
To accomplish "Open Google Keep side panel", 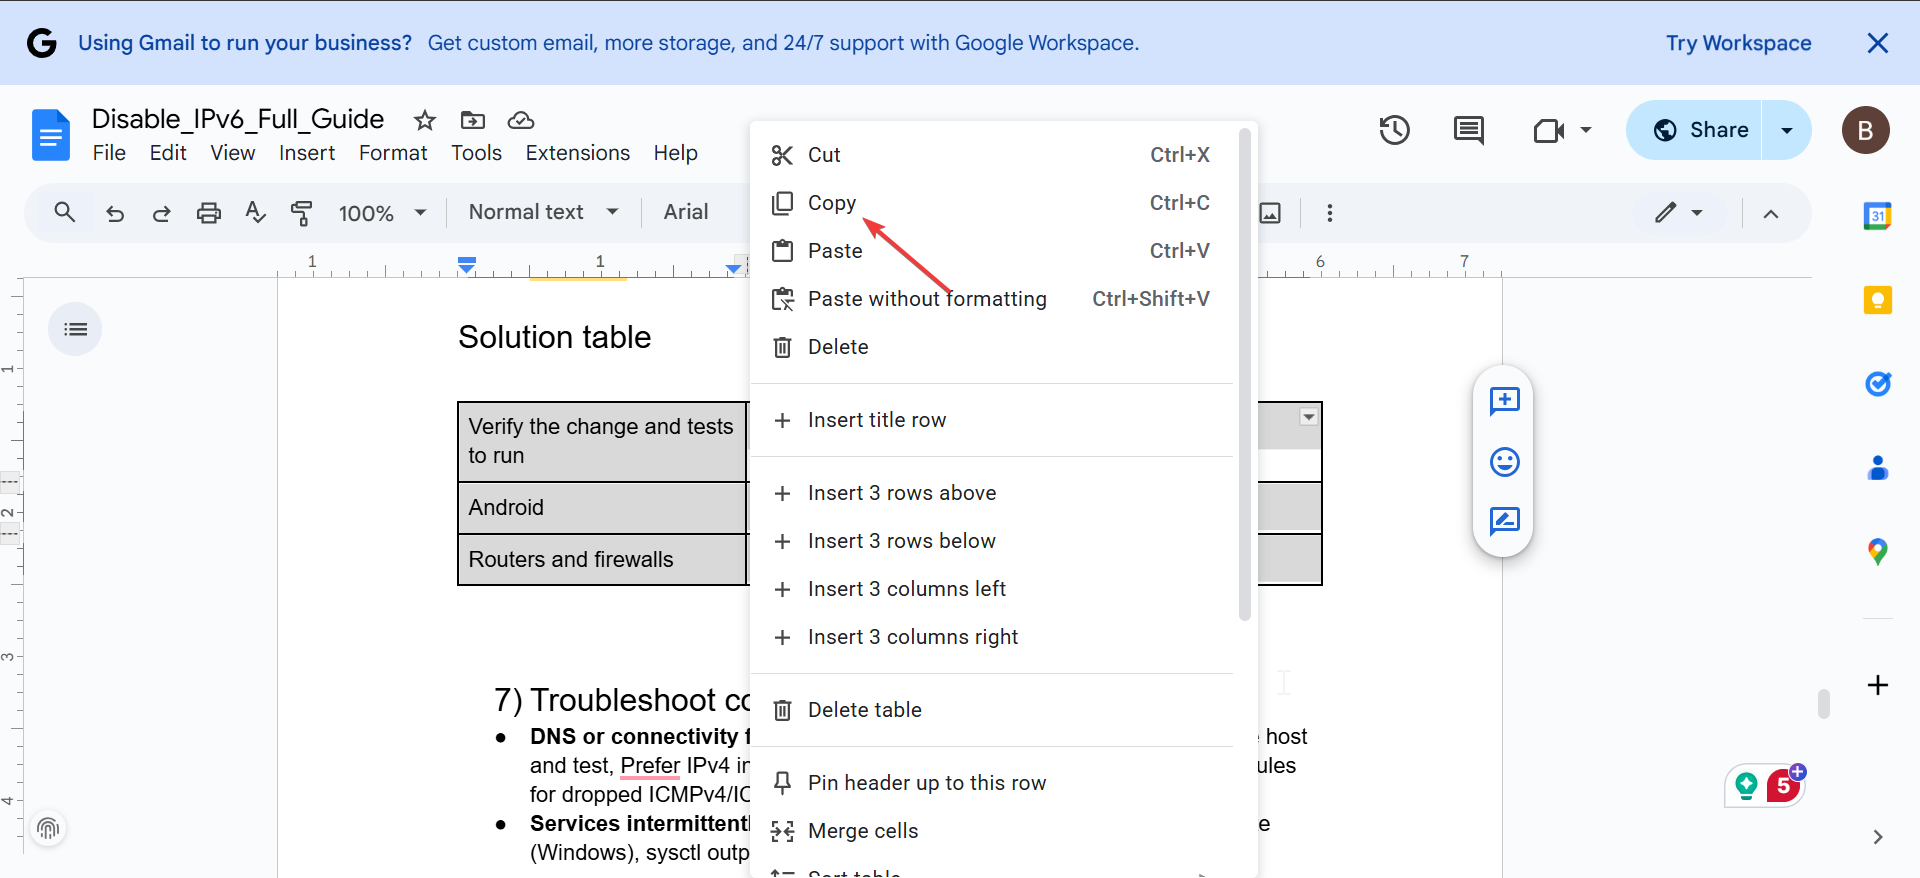I will tap(1877, 299).
